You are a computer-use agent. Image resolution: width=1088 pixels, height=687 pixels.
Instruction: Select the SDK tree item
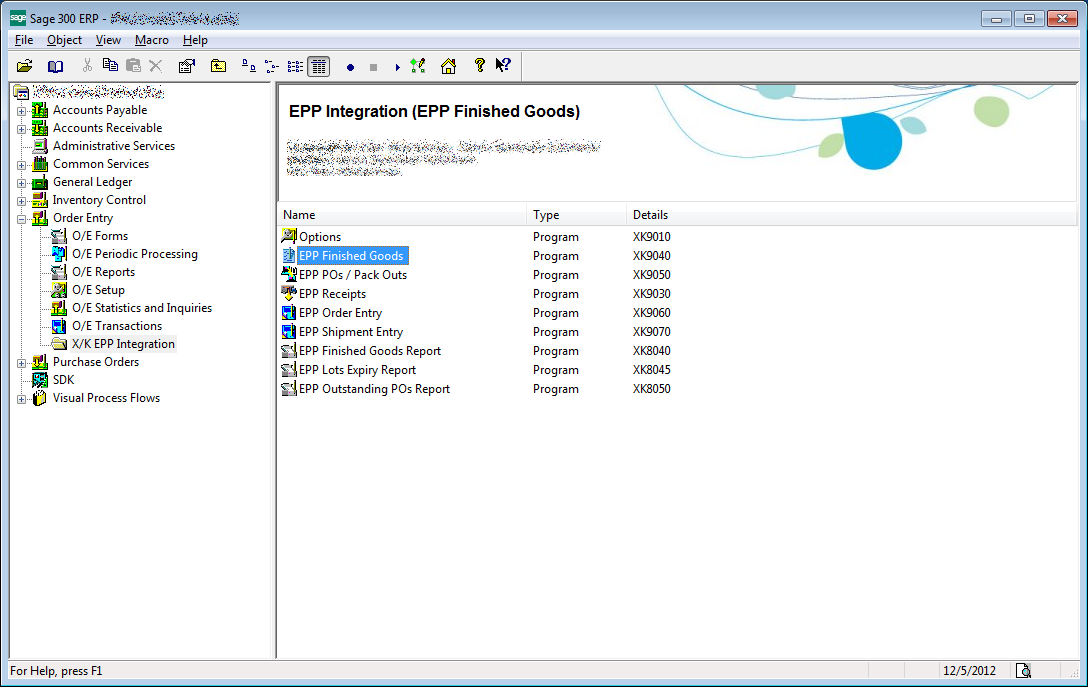(x=63, y=380)
